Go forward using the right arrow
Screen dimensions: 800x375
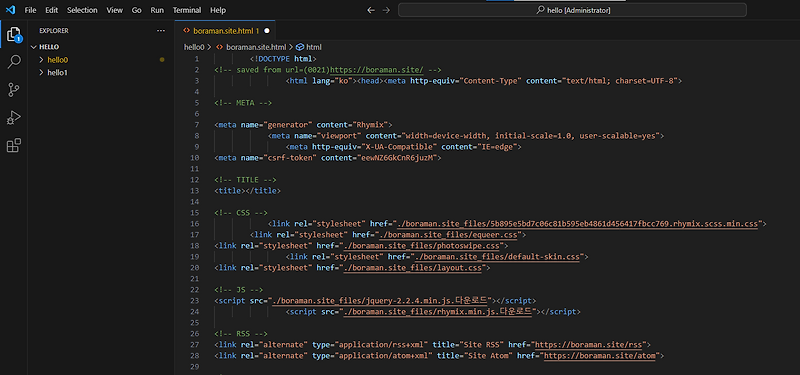coord(386,10)
